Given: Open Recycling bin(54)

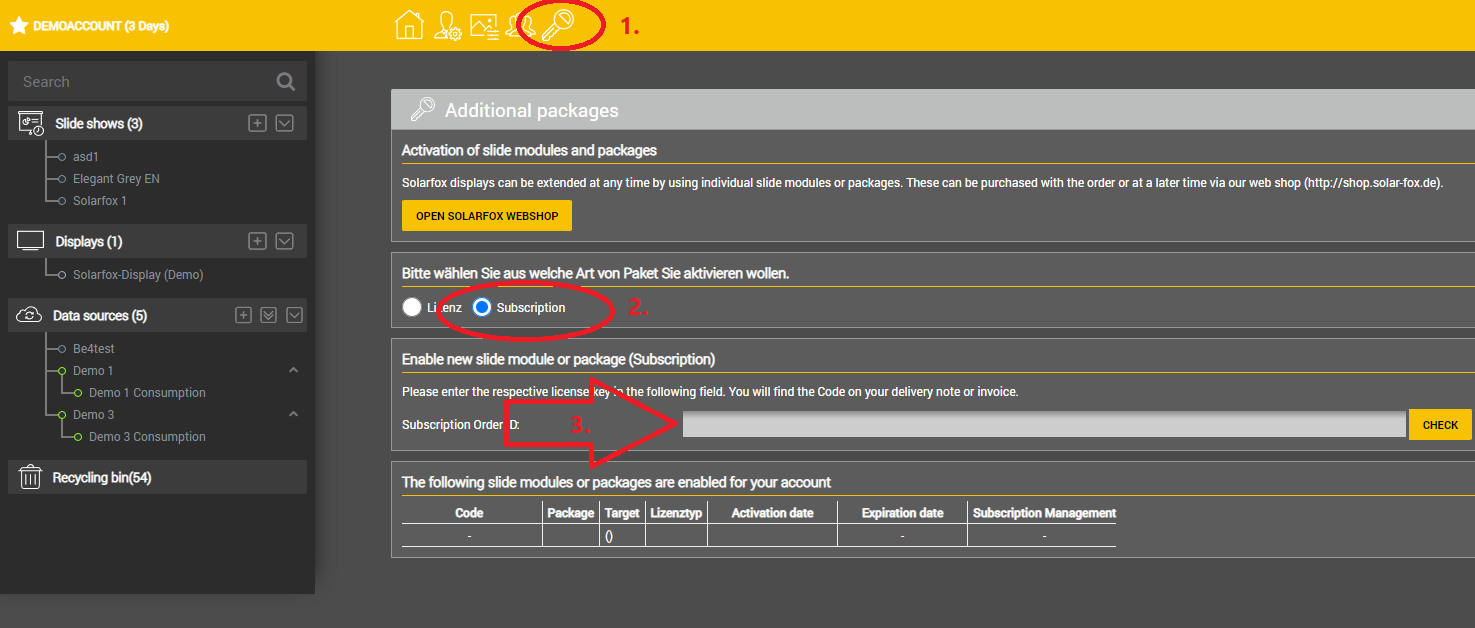Looking at the screenshot, I should [102, 478].
